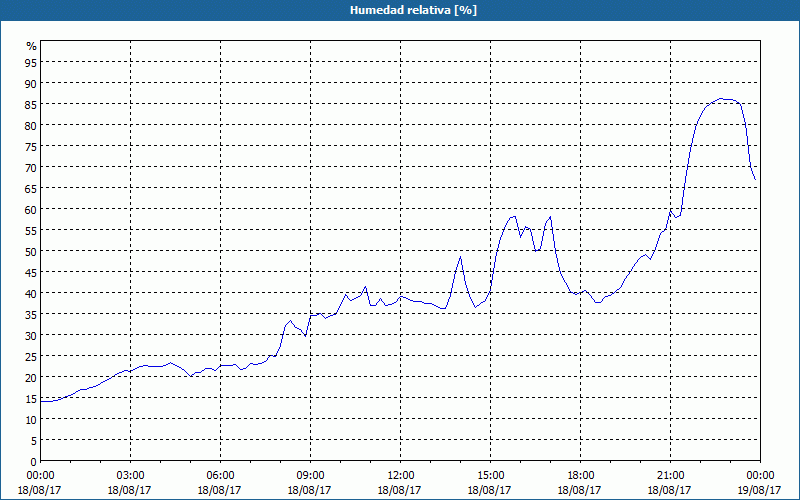Select the 55 label on the y-axis
800x500 pixels.
[x=32, y=230]
